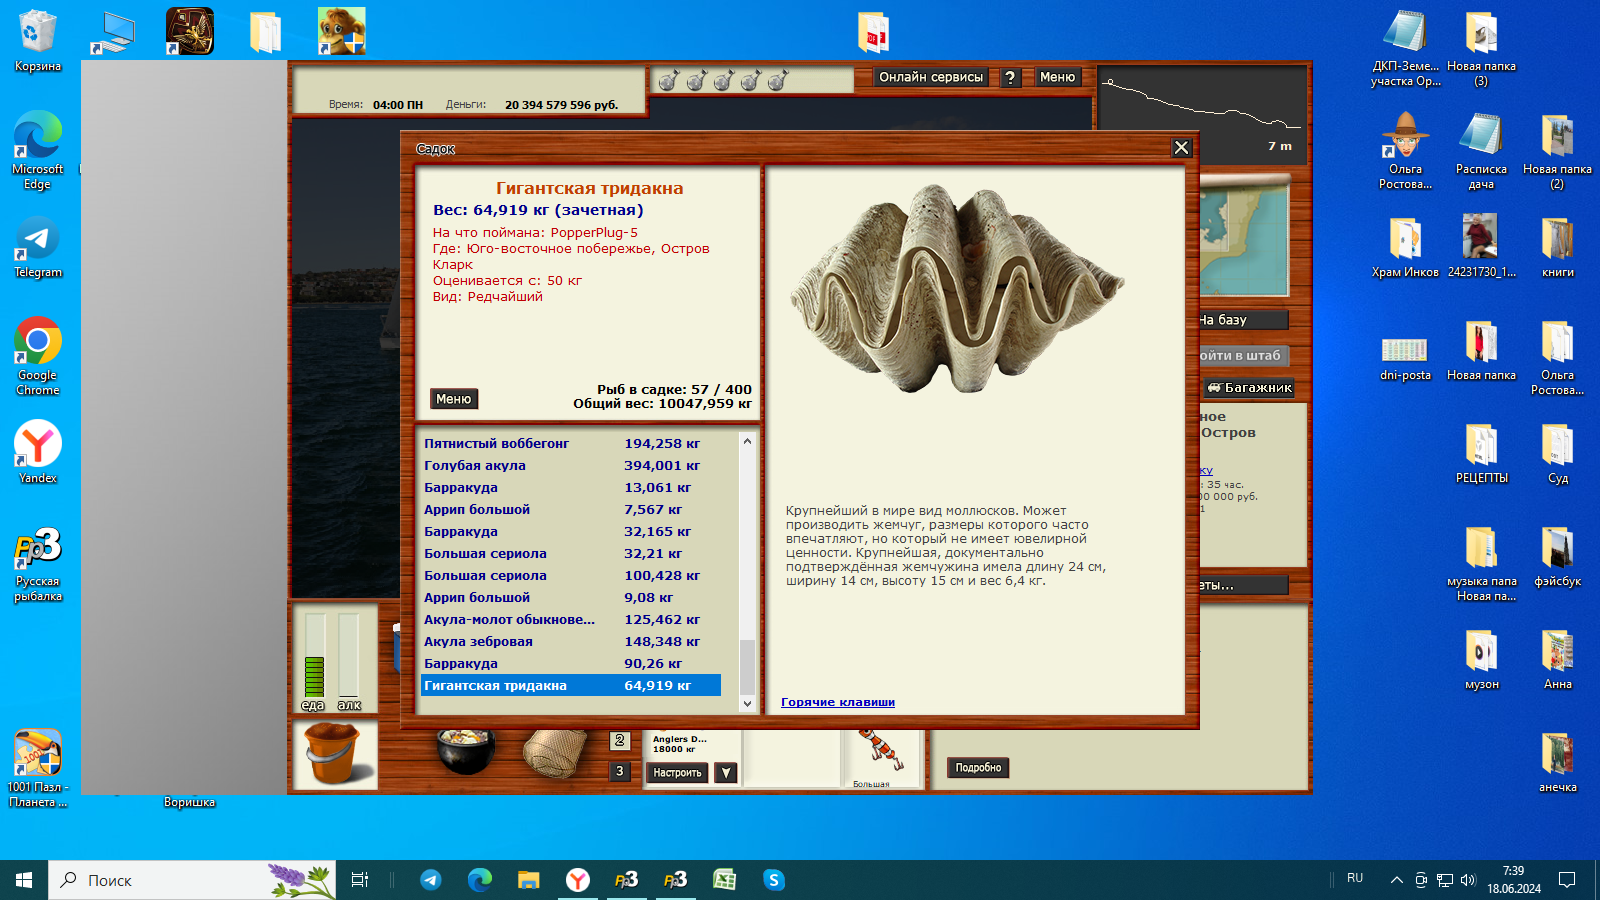This screenshot has height=900, width=1600.
Task: Click the еда food level bar
Action: (314, 656)
